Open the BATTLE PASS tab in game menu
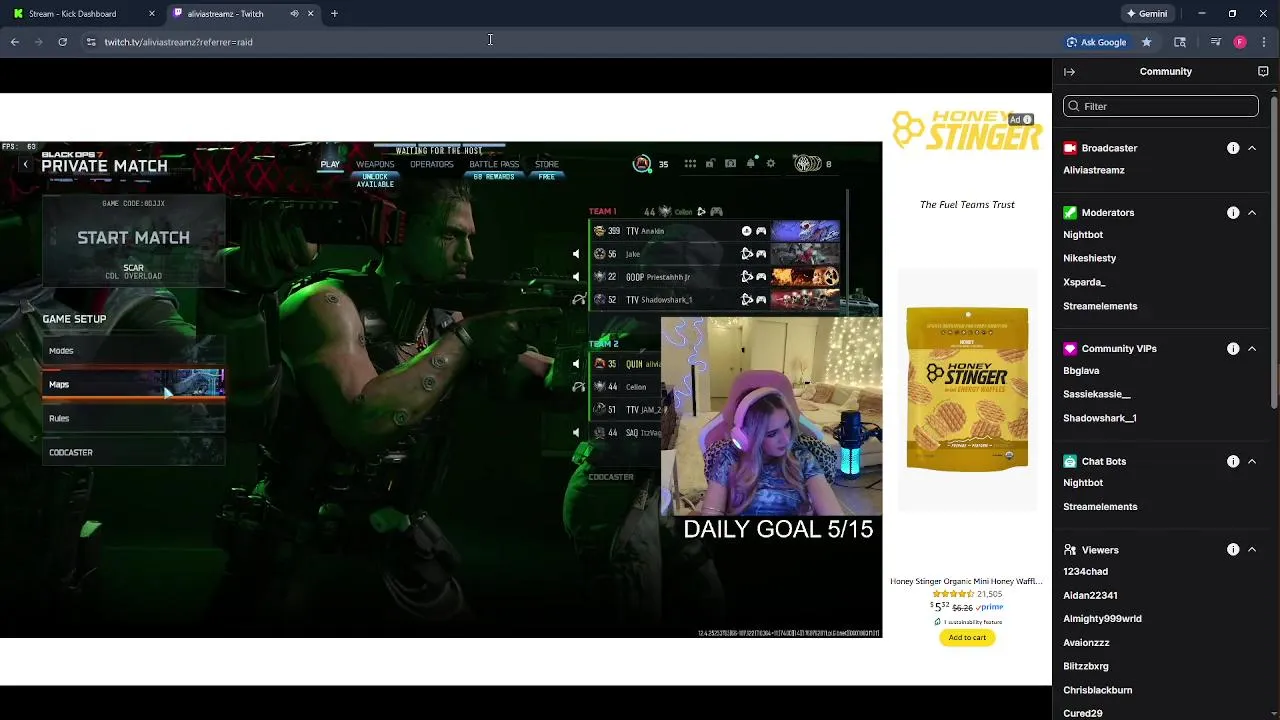1280x720 pixels. (x=494, y=164)
